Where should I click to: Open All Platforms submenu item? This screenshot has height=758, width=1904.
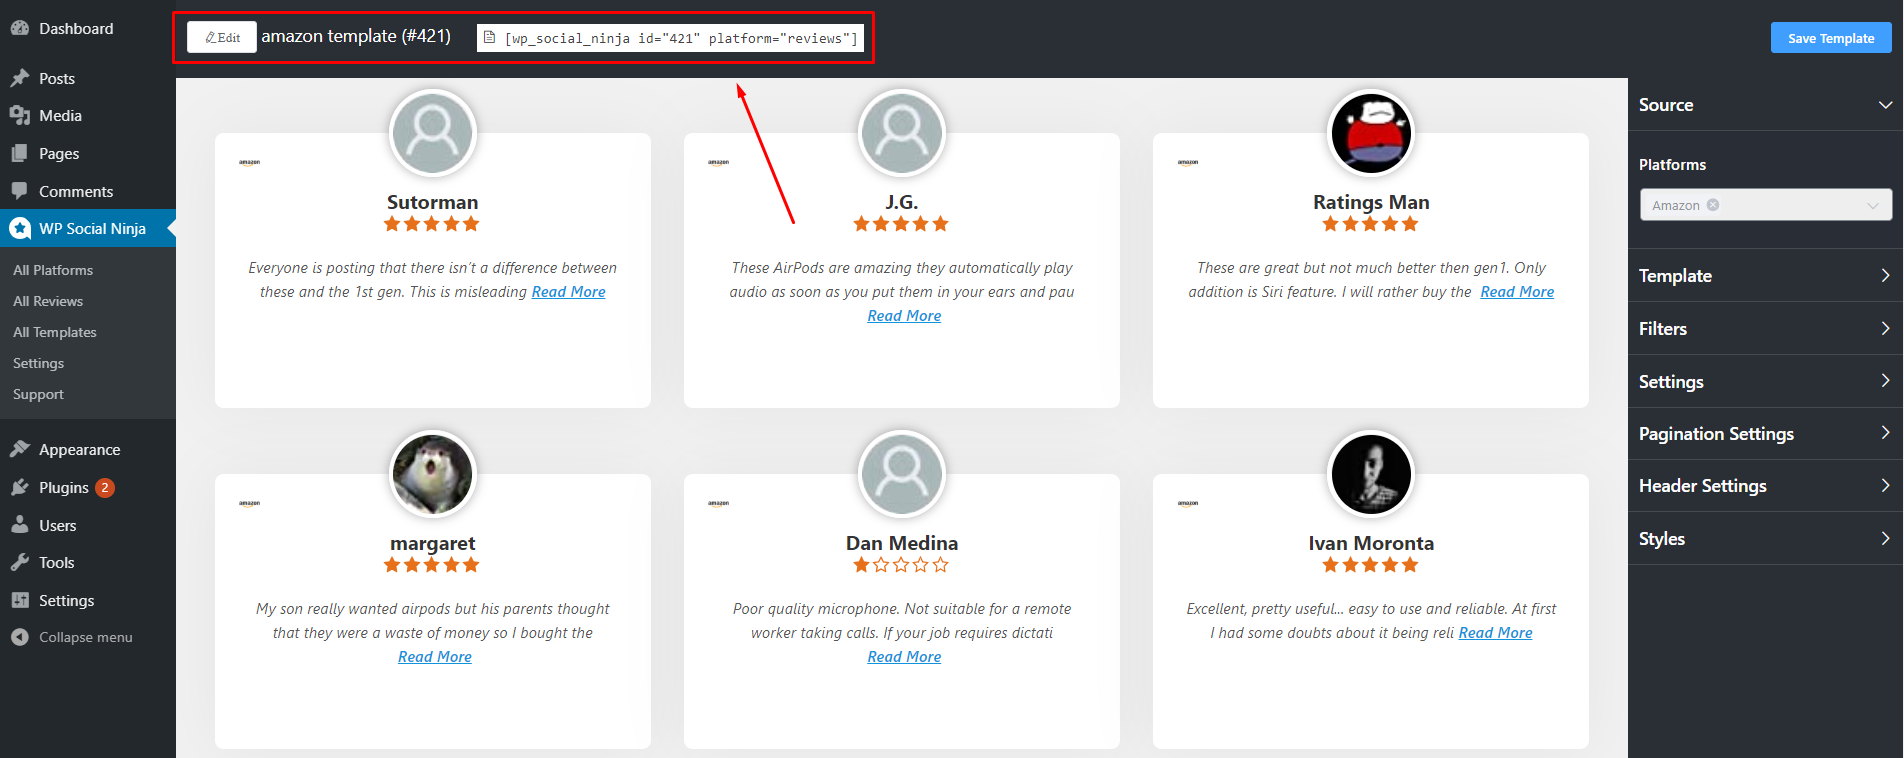53,270
